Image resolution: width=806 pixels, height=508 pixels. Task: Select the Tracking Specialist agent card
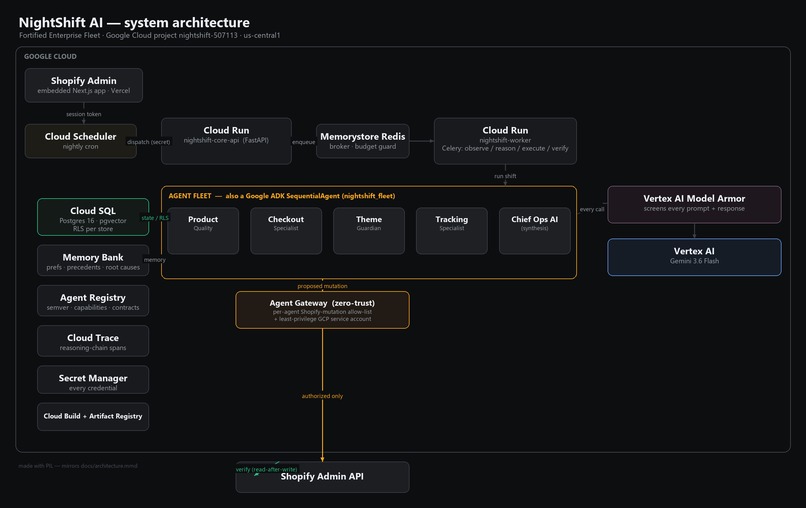(452, 231)
